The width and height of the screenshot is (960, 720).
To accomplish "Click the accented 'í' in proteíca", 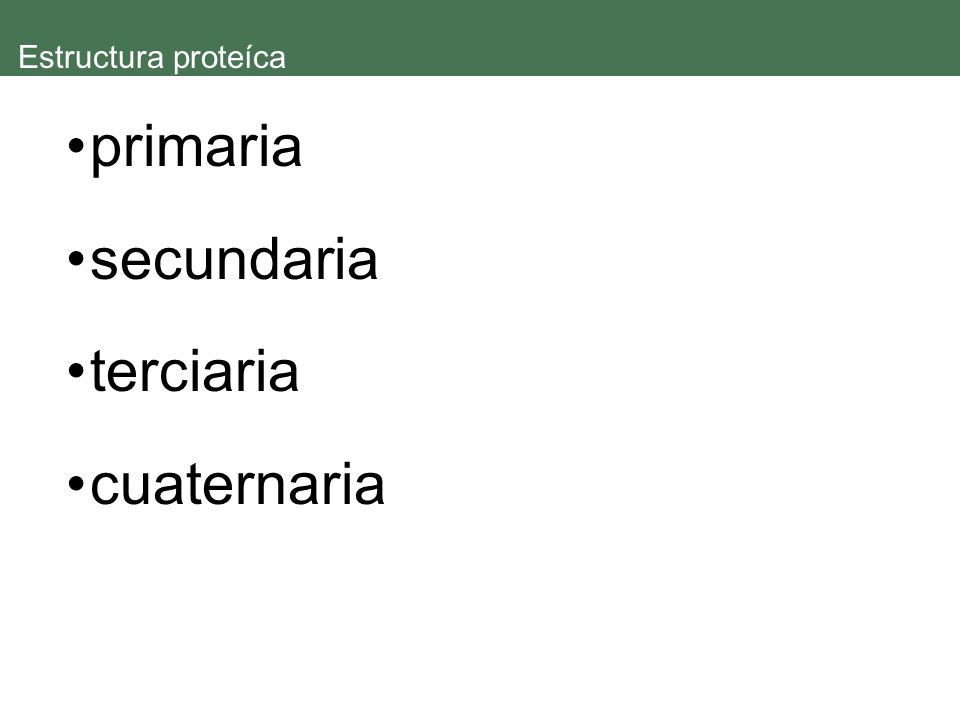I will pos(252,57).
